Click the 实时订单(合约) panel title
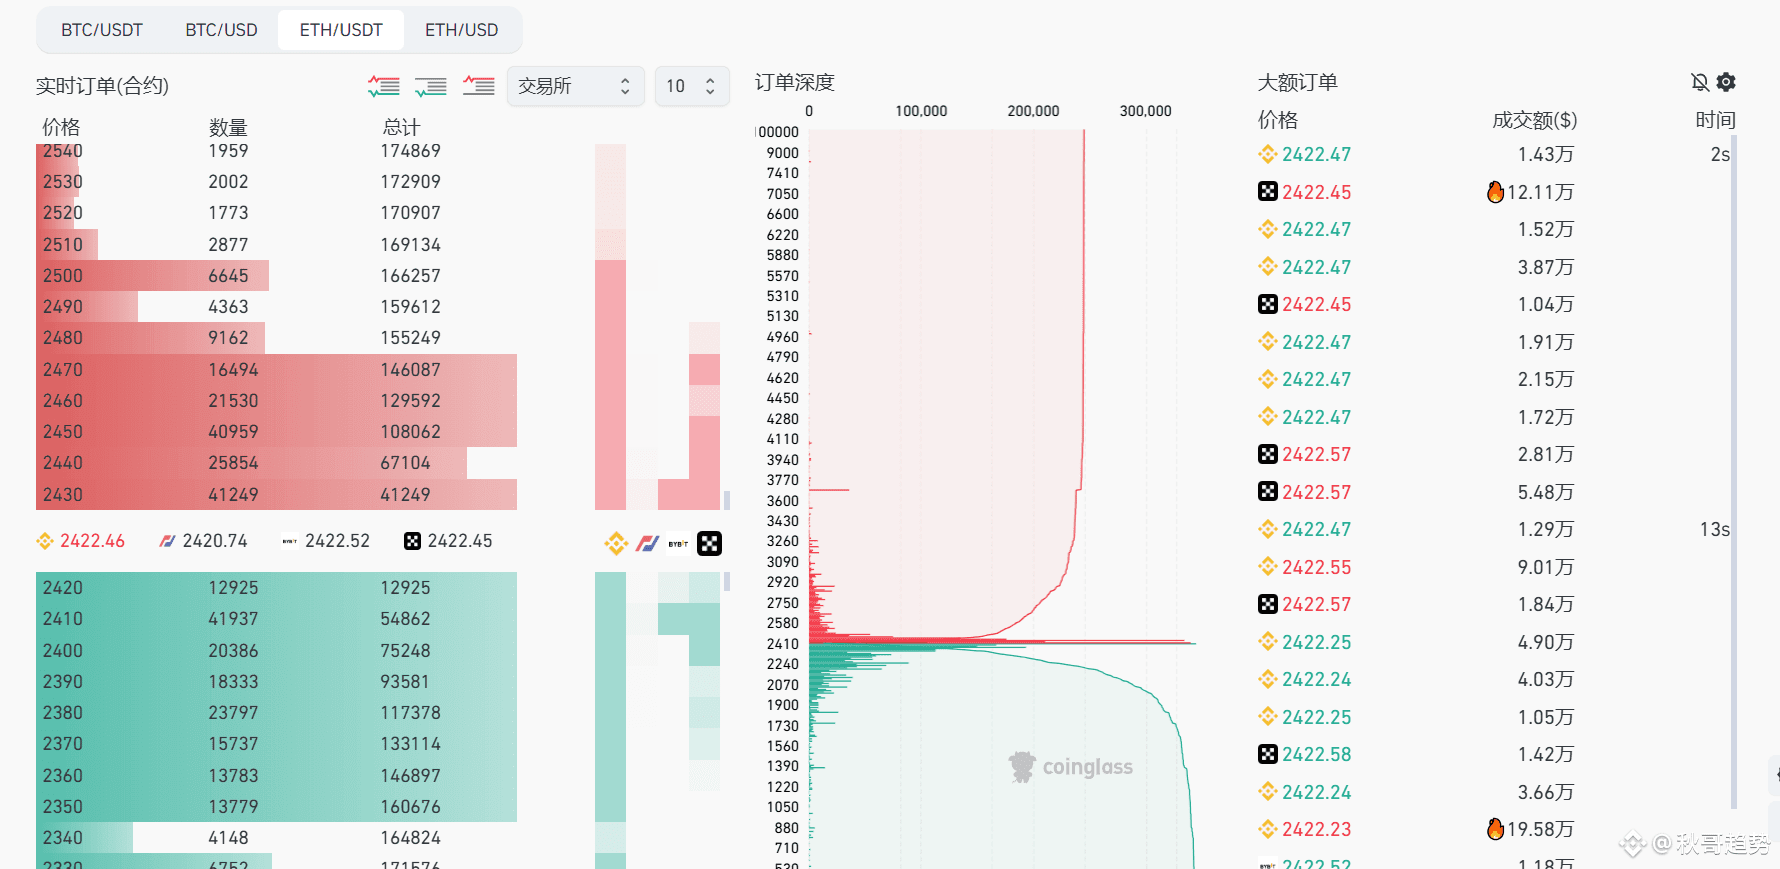 pos(102,86)
